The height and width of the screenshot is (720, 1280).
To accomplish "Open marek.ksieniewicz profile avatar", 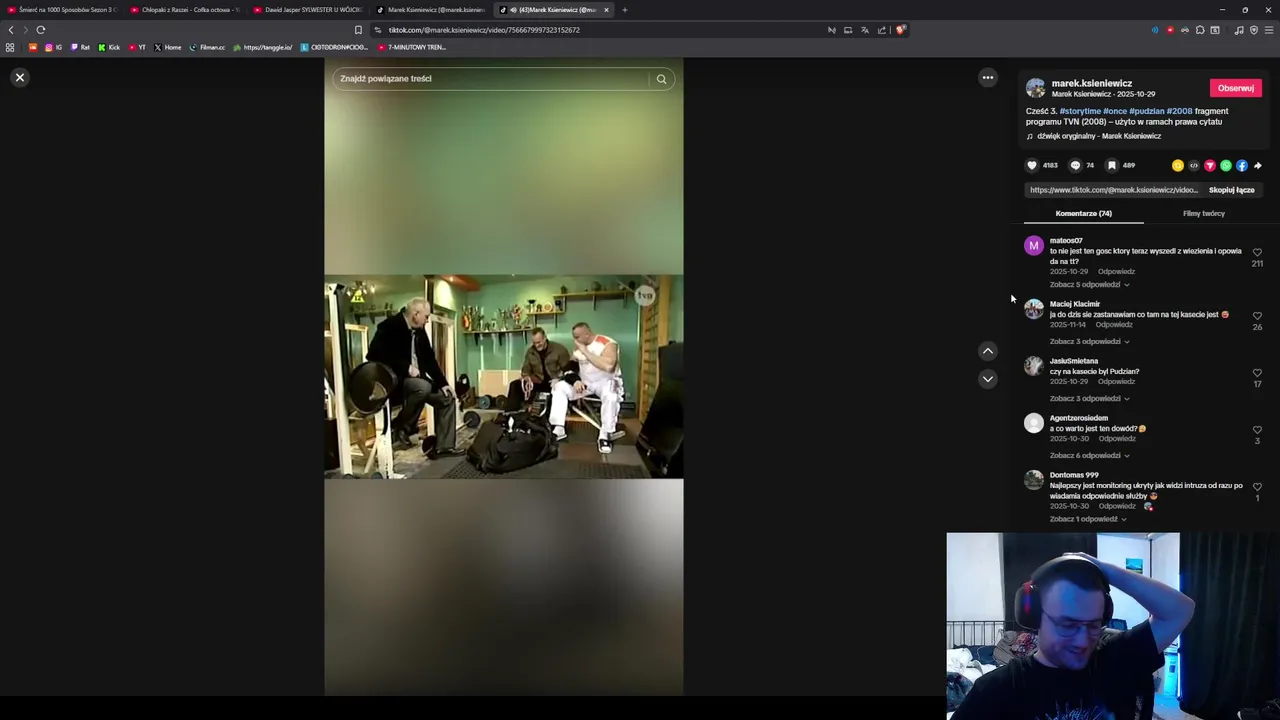I will (x=1035, y=88).
